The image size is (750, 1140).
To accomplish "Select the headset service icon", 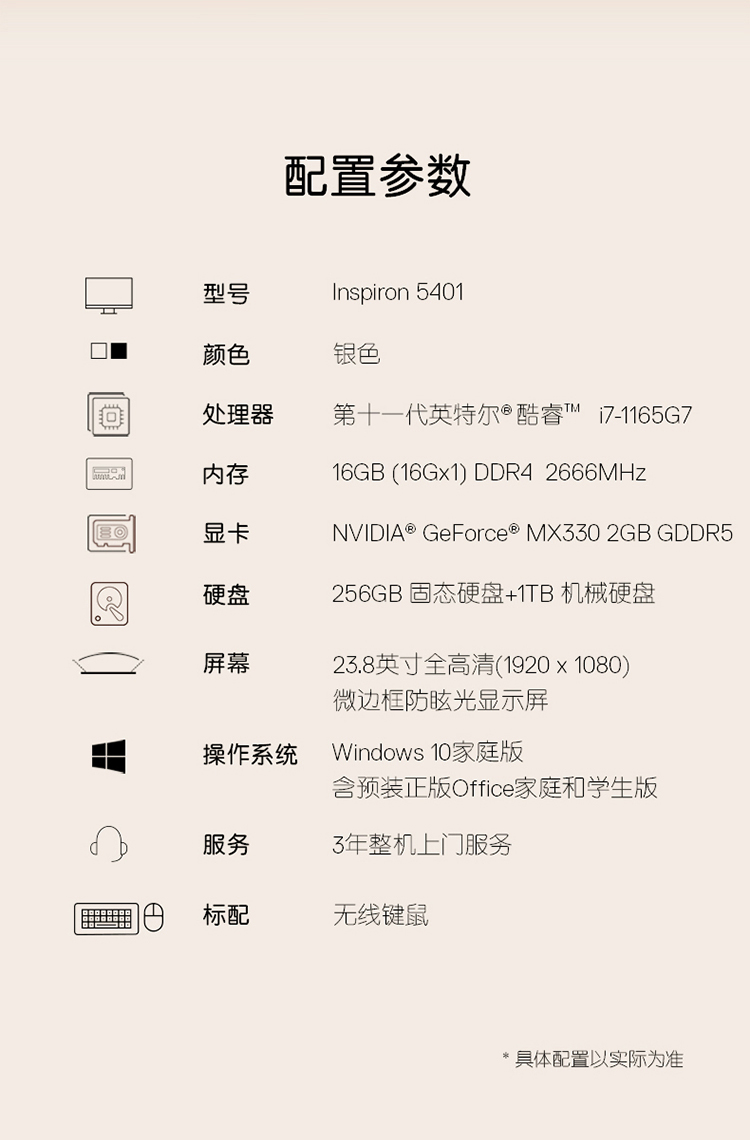I will tap(109, 844).
